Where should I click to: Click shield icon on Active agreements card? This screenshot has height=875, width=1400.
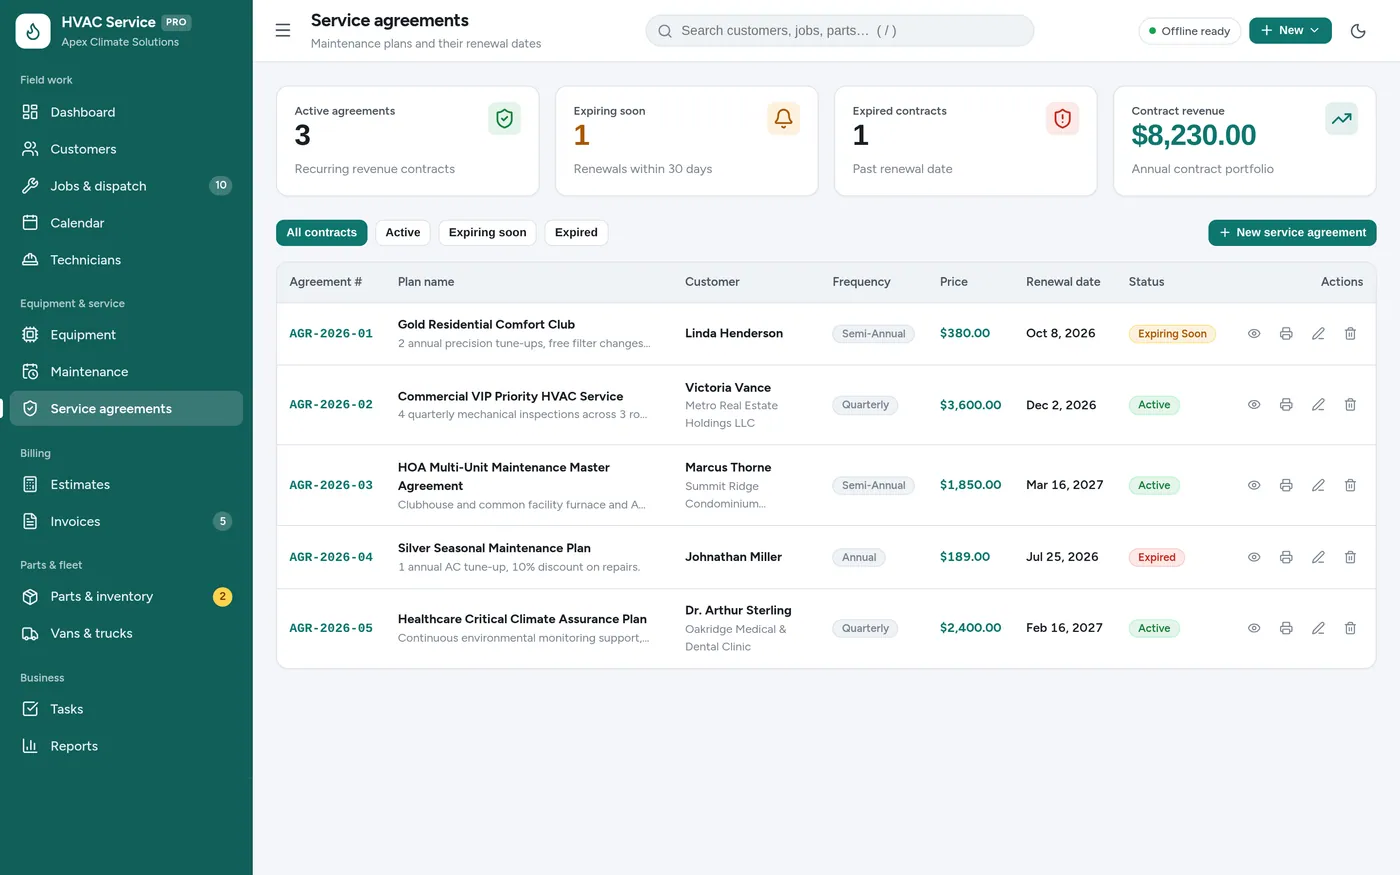pyautogui.click(x=504, y=119)
